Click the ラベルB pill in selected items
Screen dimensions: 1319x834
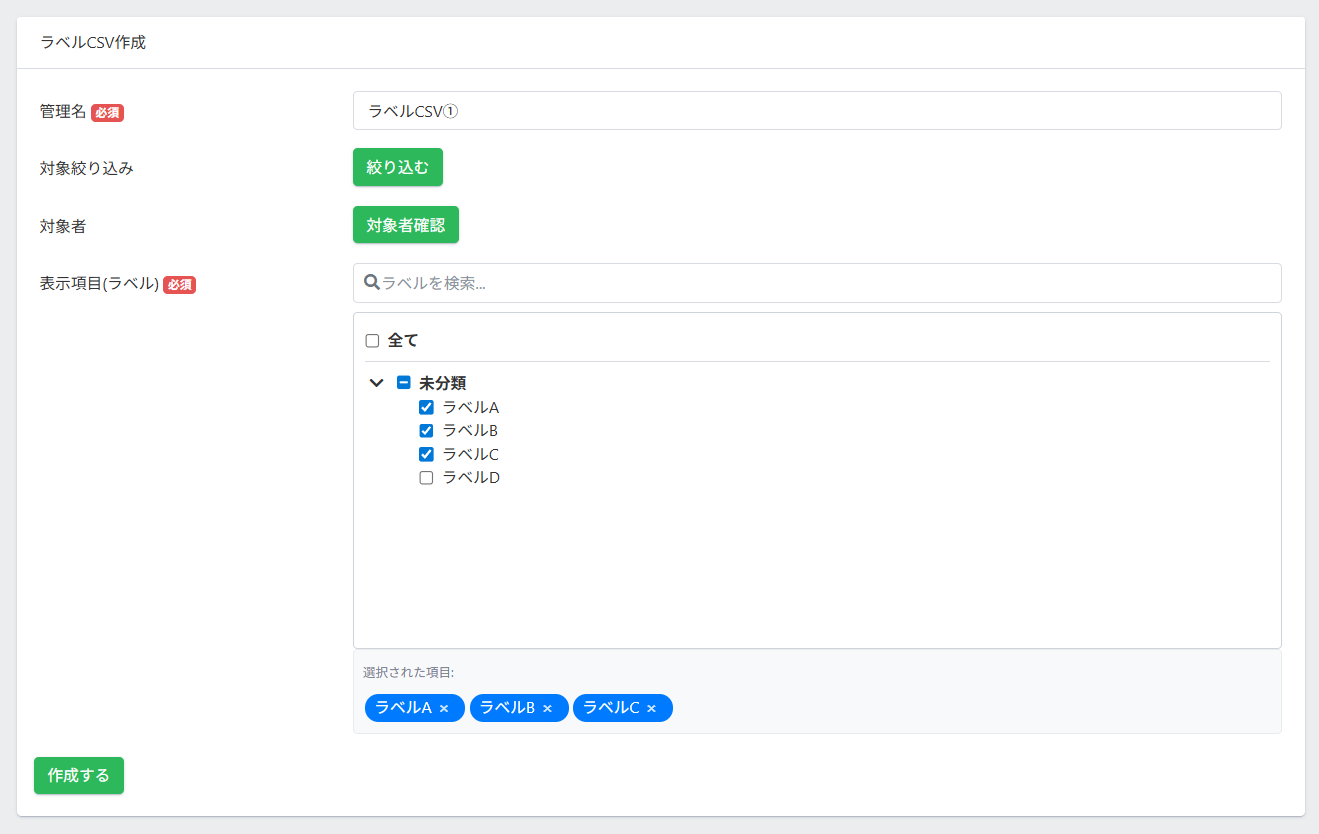(507, 708)
